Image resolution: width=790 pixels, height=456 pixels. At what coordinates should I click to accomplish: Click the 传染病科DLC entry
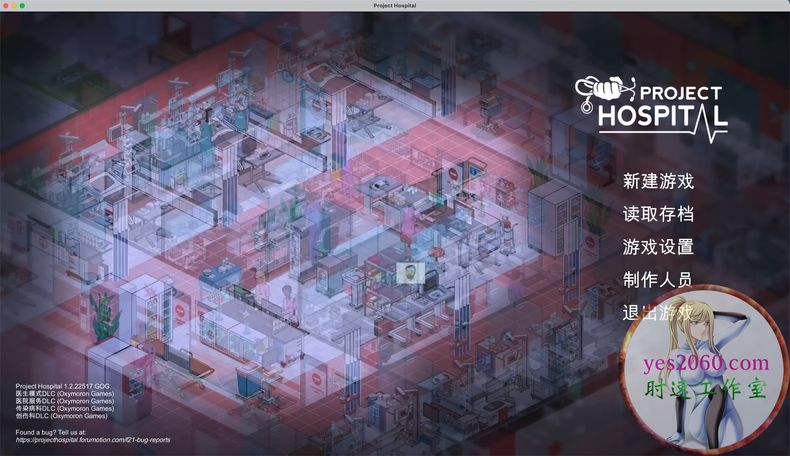64,409
